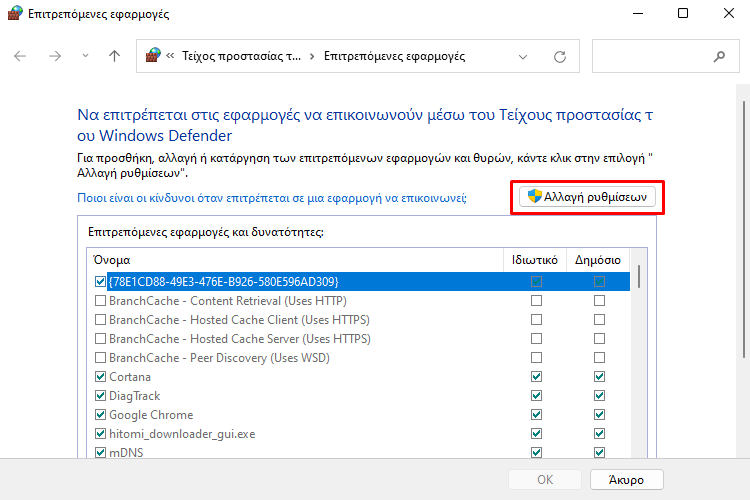Select the hitomi_downloader_gui.exe row
750x500 pixels.
359,434
